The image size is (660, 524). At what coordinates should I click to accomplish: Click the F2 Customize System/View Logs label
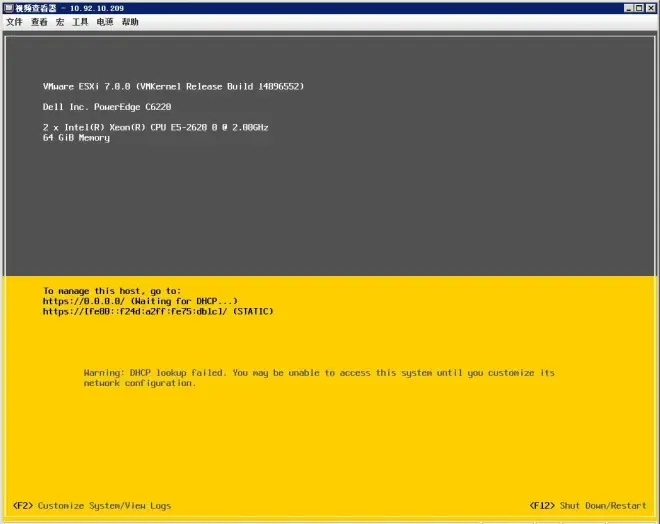pyautogui.click(x=92, y=505)
